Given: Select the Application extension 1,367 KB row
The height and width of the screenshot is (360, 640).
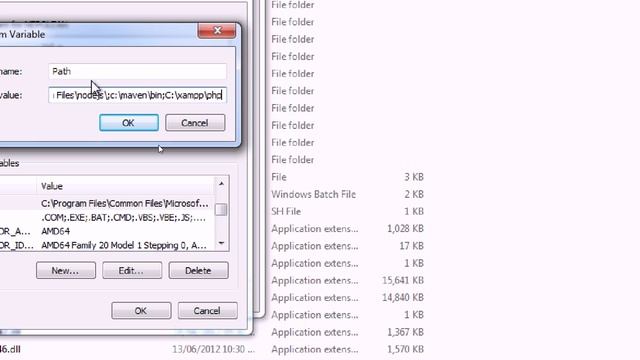Looking at the screenshot, I should coord(347,332).
